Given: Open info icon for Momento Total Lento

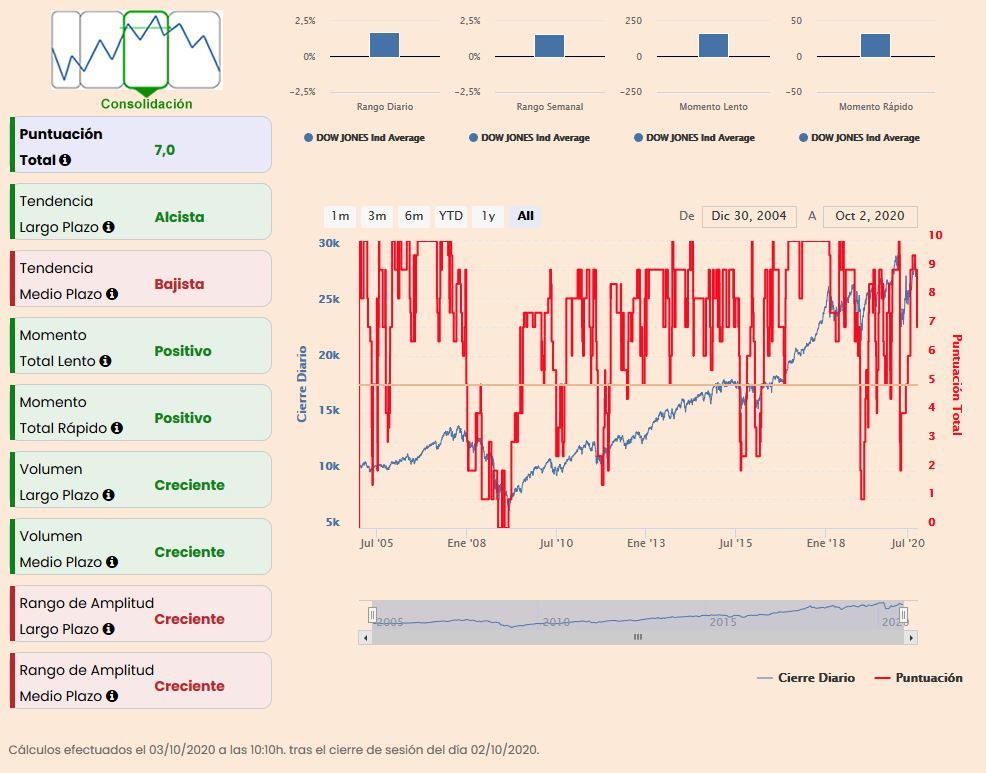Looking at the screenshot, I should pos(106,361).
